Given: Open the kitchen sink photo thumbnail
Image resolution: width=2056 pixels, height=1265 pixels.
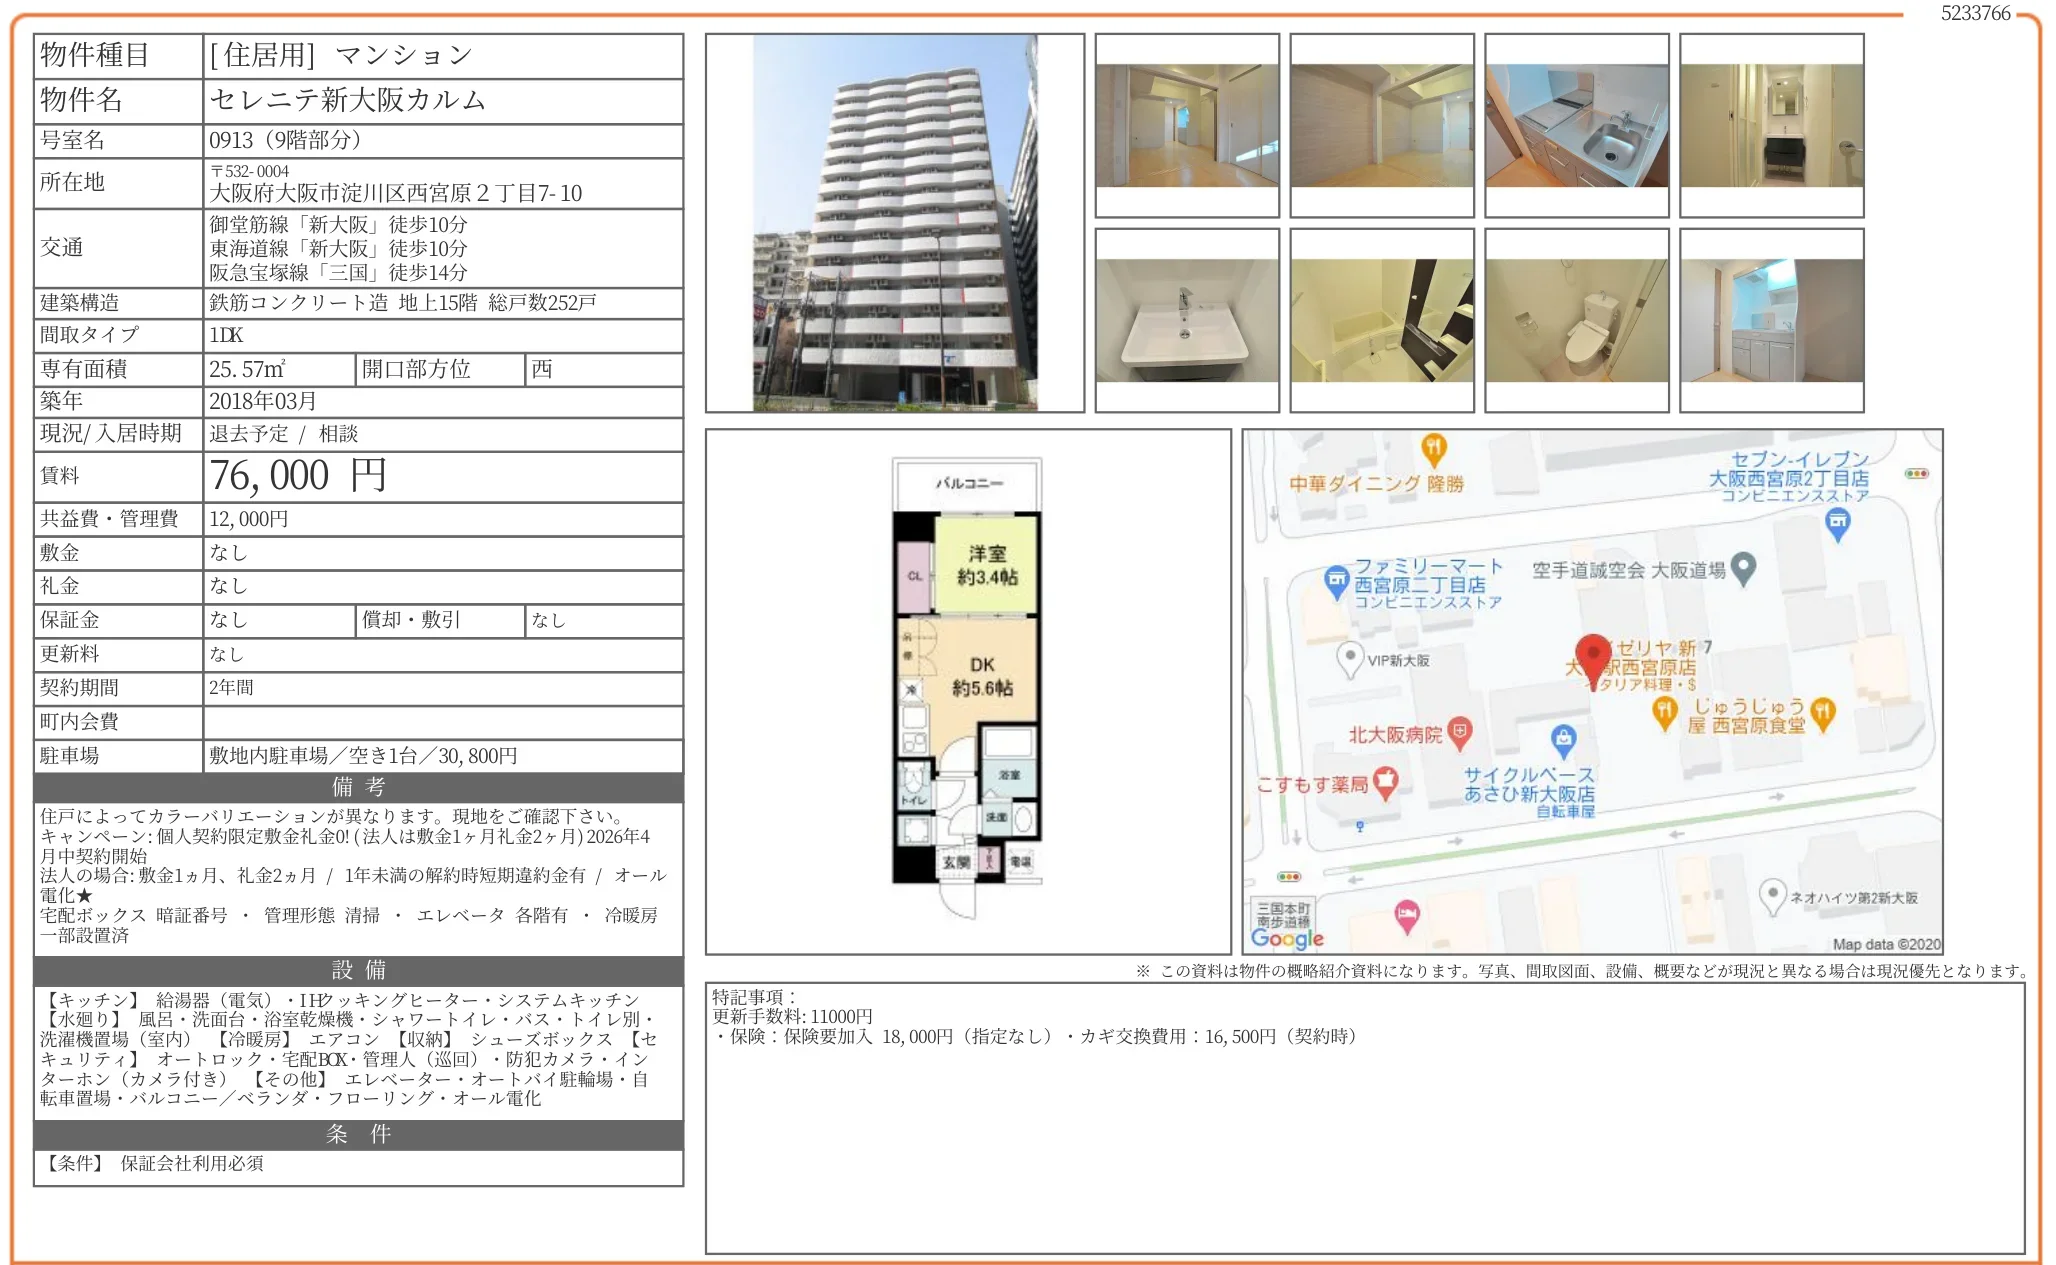Looking at the screenshot, I should tap(1576, 126).
